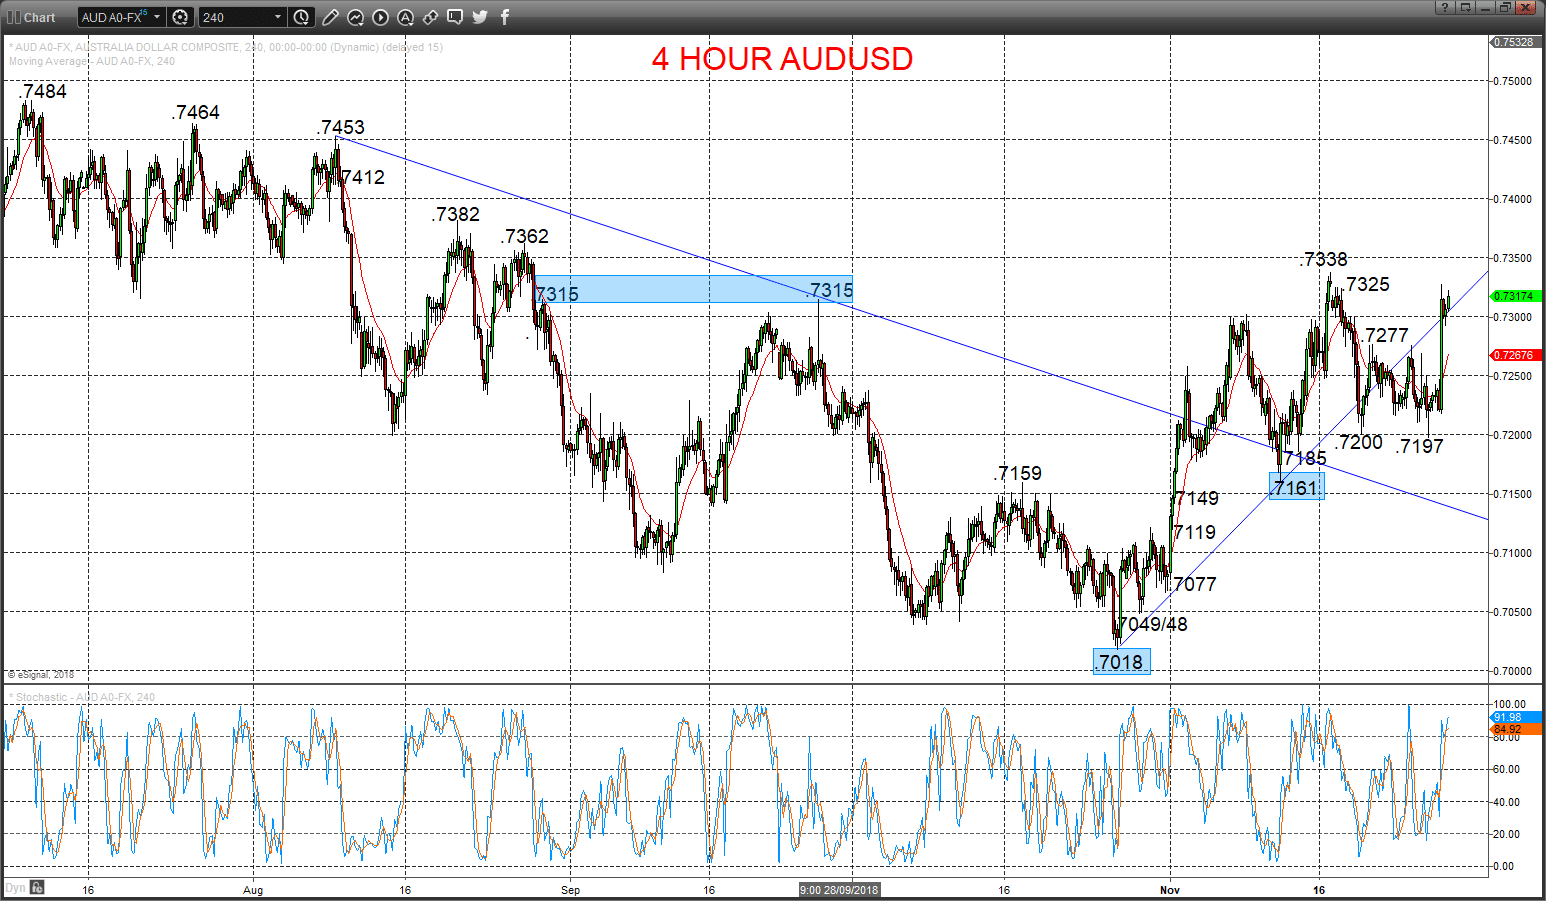Click the .7200 price annotation
Image resolution: width=1546 pixels, height=901 pixels.
tap(1359, 442)
